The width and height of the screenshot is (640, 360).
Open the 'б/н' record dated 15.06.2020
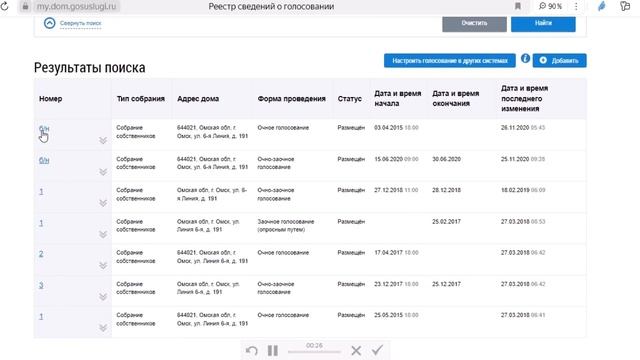44,160
